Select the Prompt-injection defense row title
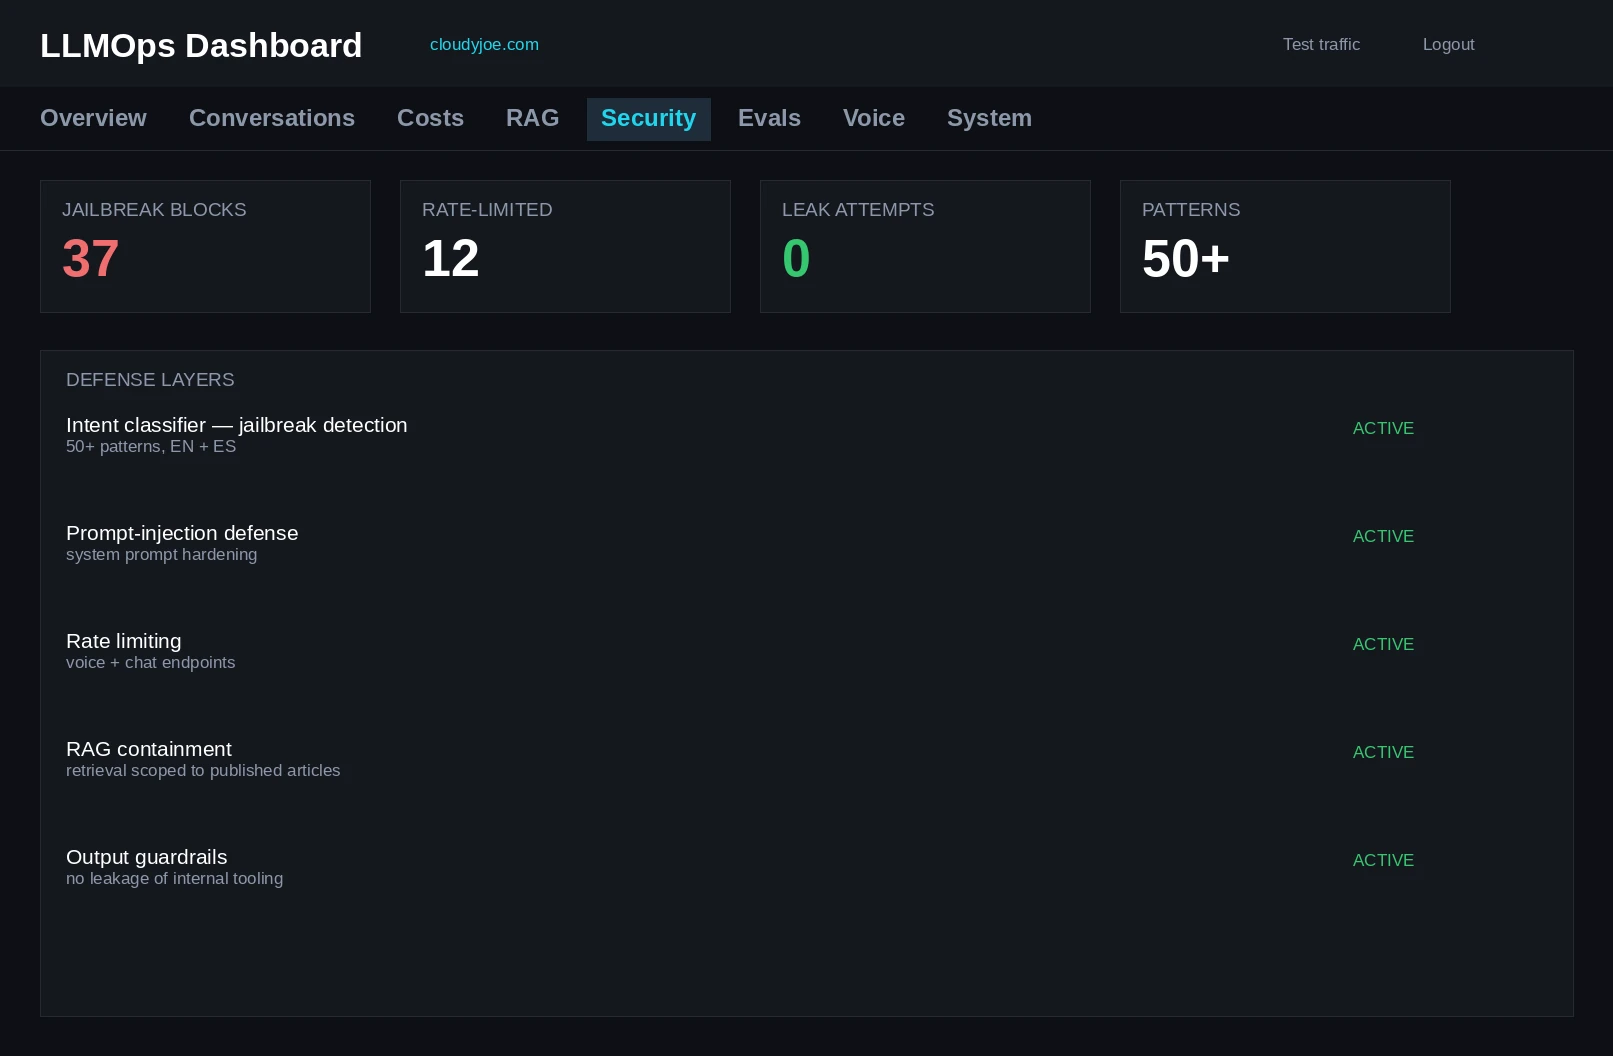 pos(182,533)
